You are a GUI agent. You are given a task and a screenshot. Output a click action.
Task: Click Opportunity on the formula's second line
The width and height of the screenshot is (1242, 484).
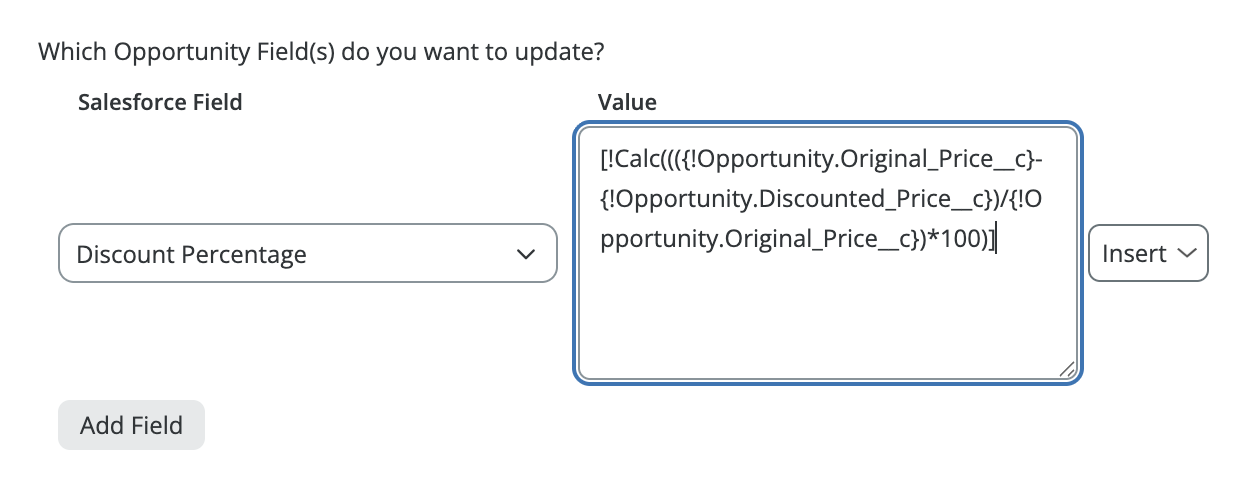[678, 201]
